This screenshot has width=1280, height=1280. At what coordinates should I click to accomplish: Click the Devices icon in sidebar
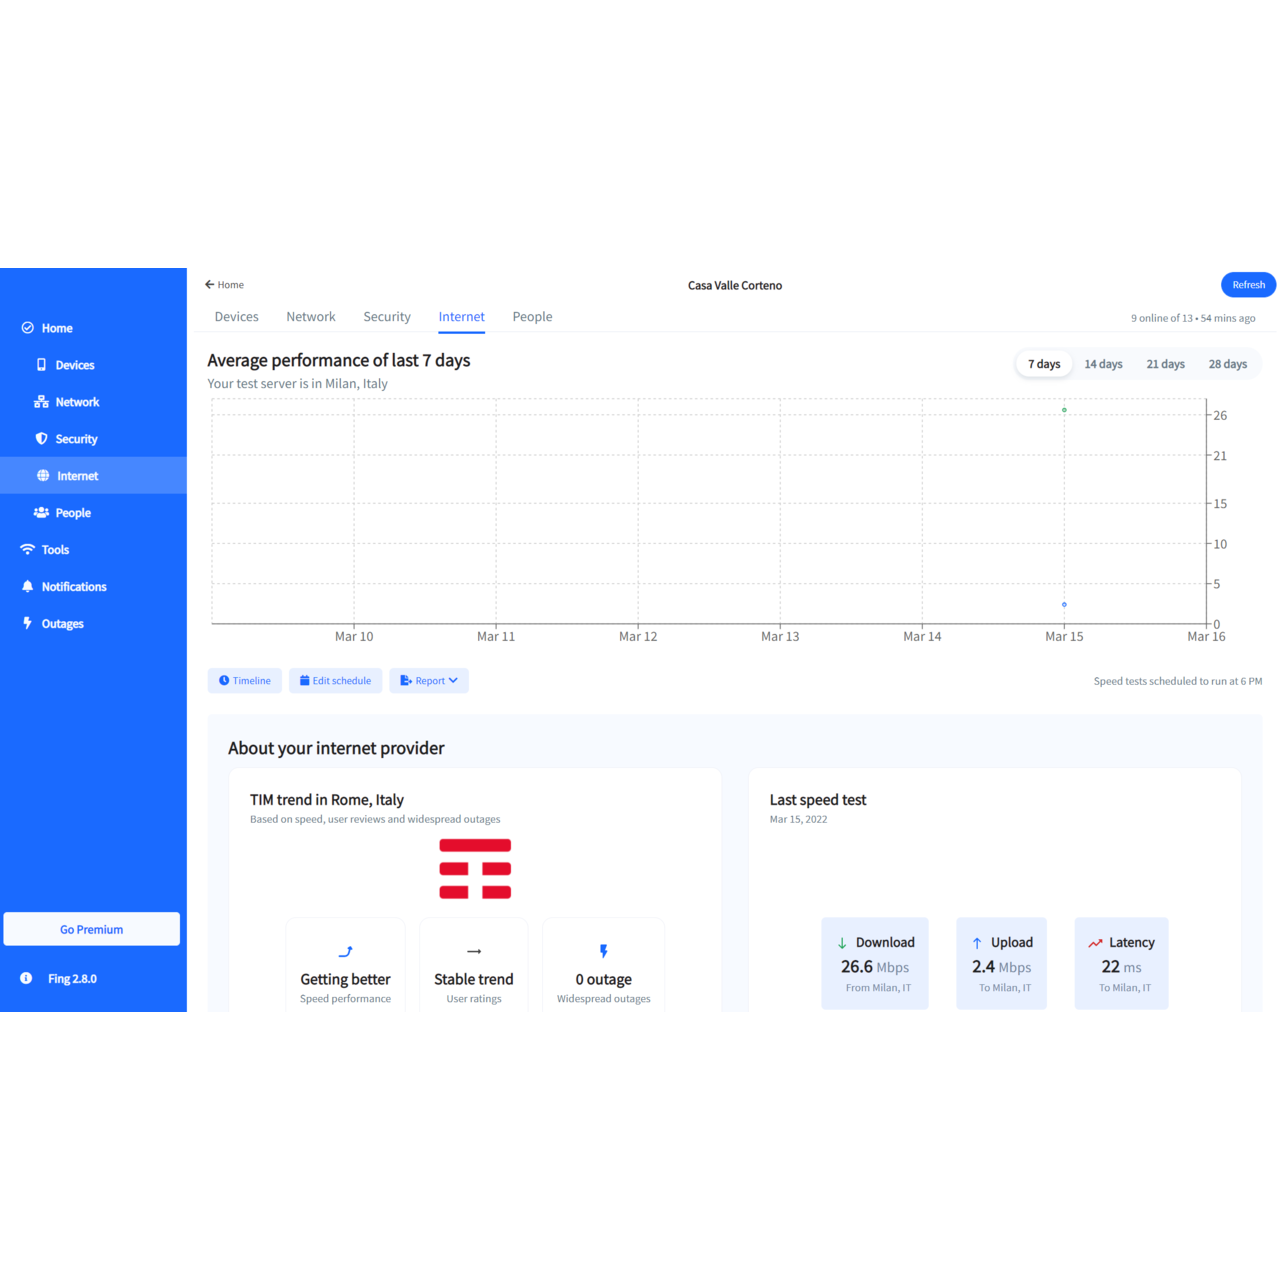[x=41, y=365]
